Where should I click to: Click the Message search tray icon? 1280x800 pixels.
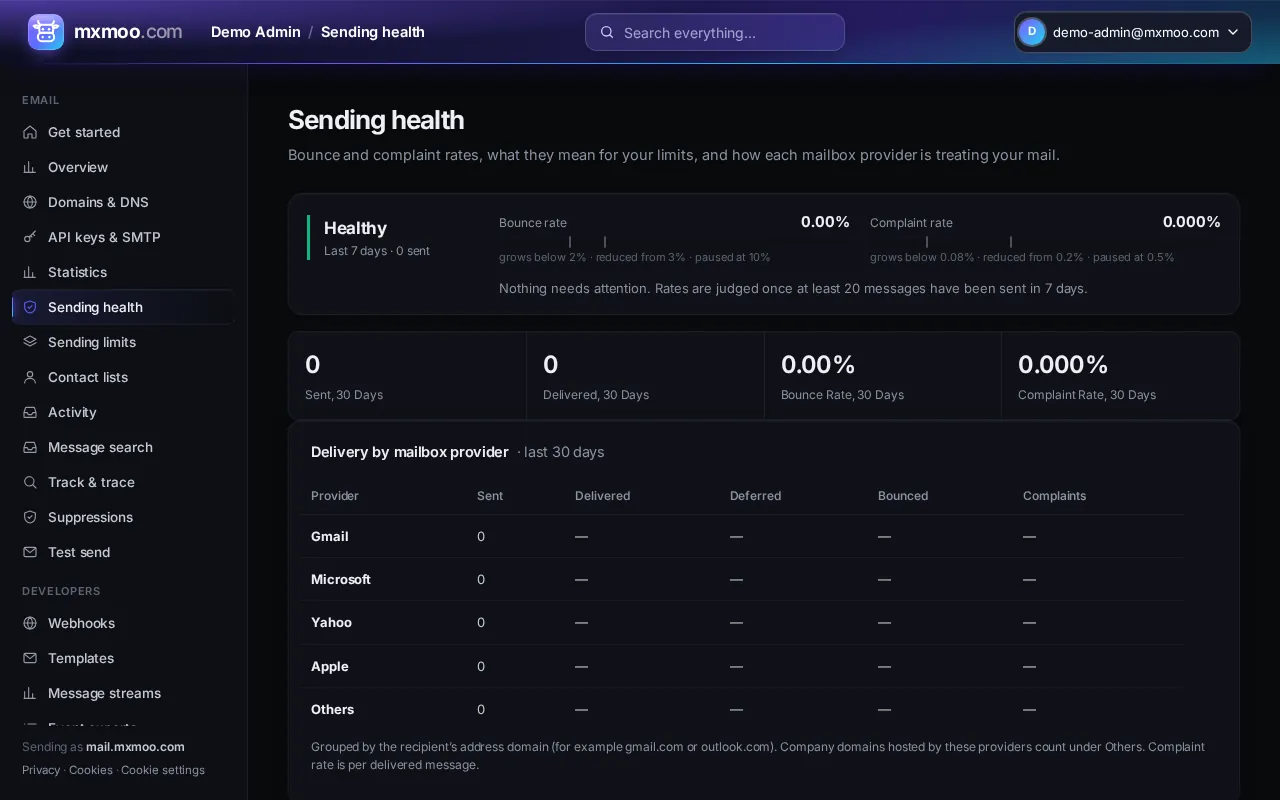click(x=30, y=447)
